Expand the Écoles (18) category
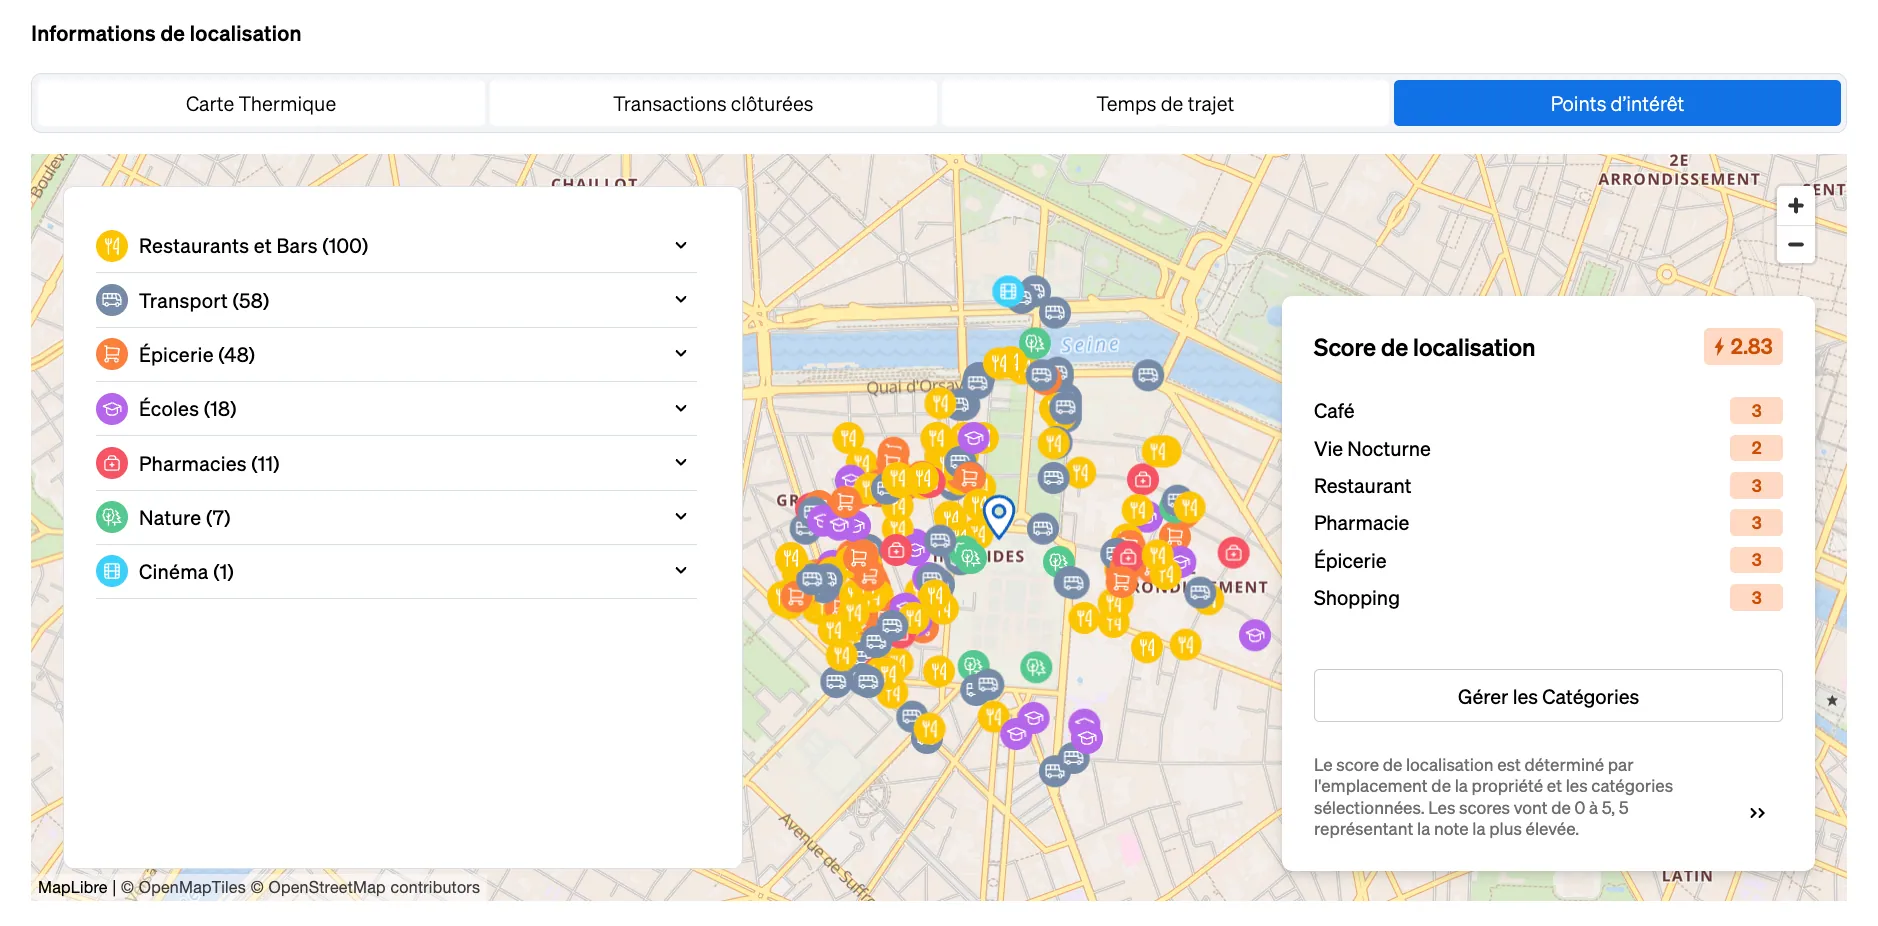This screenshot has width=1878, height=926. [x=681, y=408]
